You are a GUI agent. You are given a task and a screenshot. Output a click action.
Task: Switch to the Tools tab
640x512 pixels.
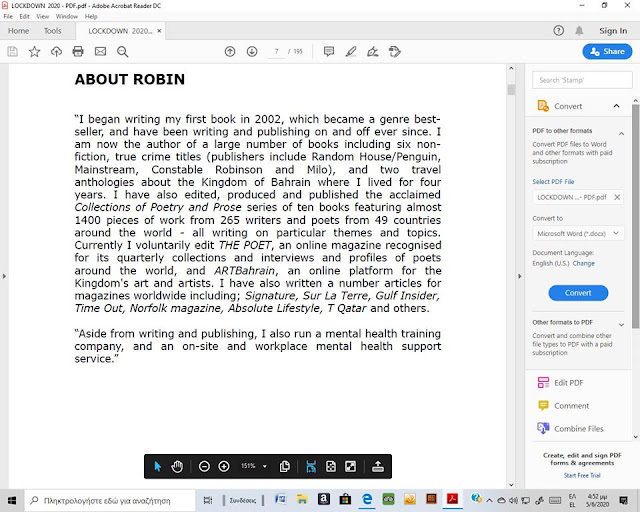click(x=53, y=31)
